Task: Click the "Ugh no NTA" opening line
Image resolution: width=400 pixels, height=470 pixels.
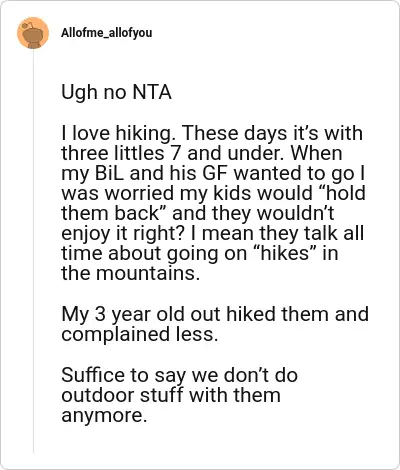Action: point(116,92)
